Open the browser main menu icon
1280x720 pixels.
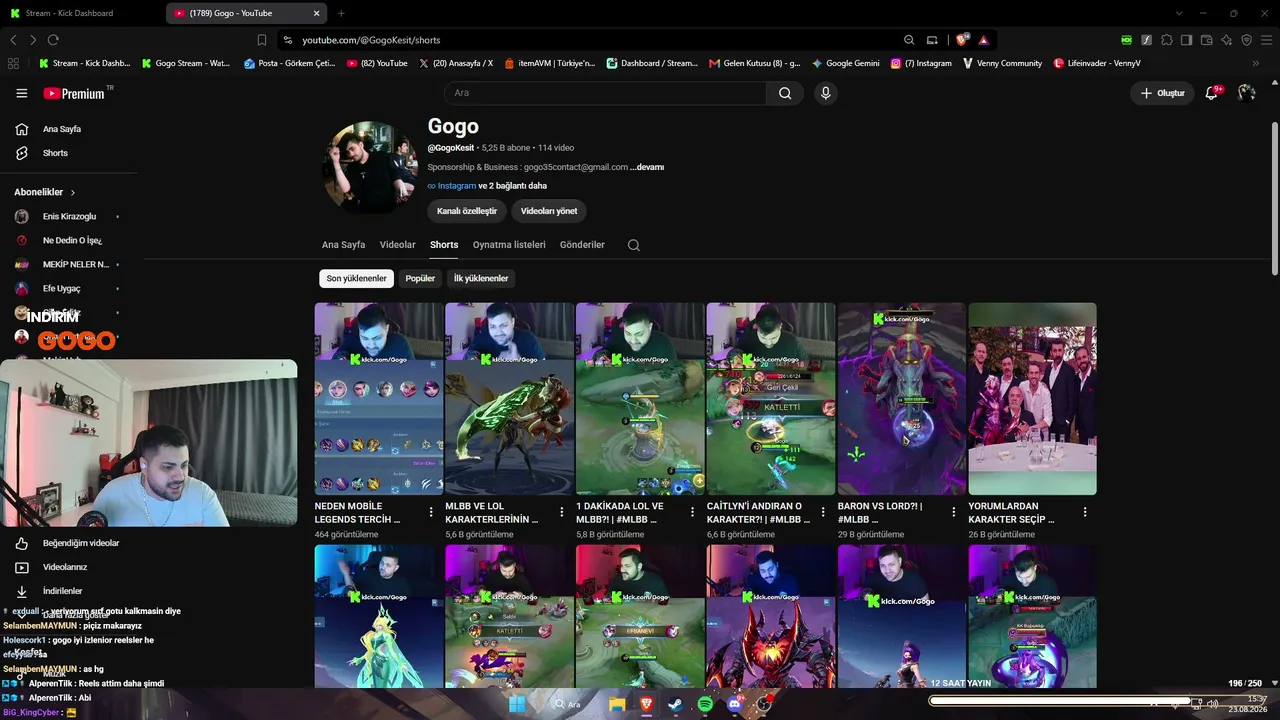[1266, 40]
